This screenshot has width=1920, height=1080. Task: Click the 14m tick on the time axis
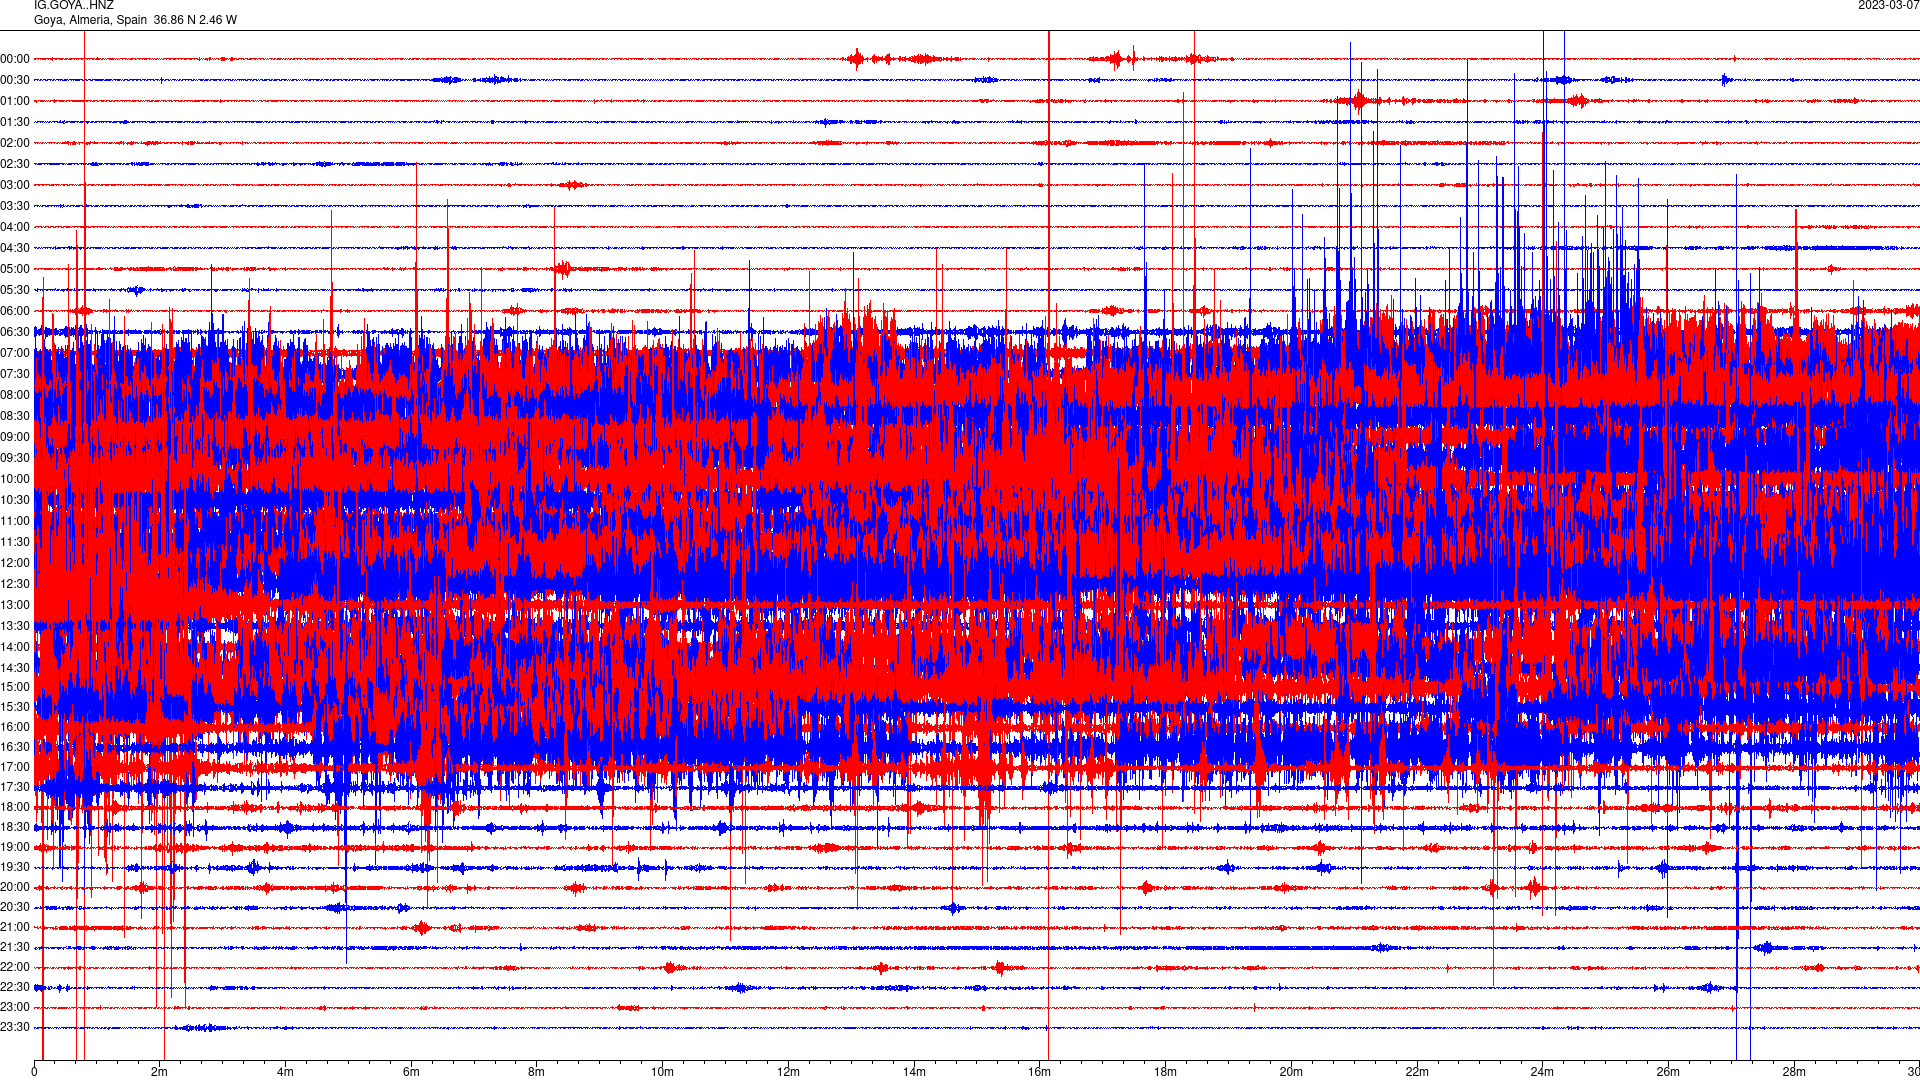click(x=914, y=1072)
